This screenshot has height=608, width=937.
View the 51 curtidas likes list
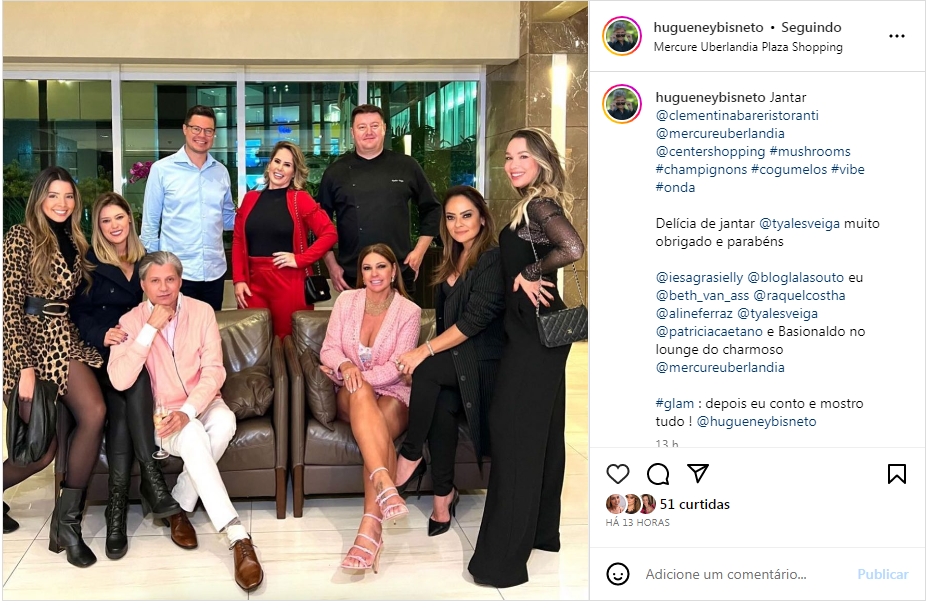click(x=694, y=505)
